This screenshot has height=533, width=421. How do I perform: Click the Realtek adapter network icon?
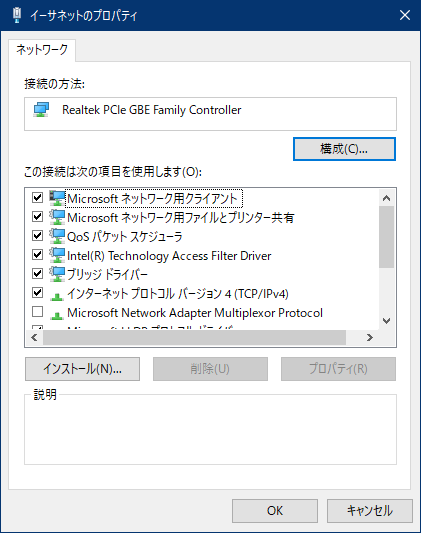click(x=41, y=110)
